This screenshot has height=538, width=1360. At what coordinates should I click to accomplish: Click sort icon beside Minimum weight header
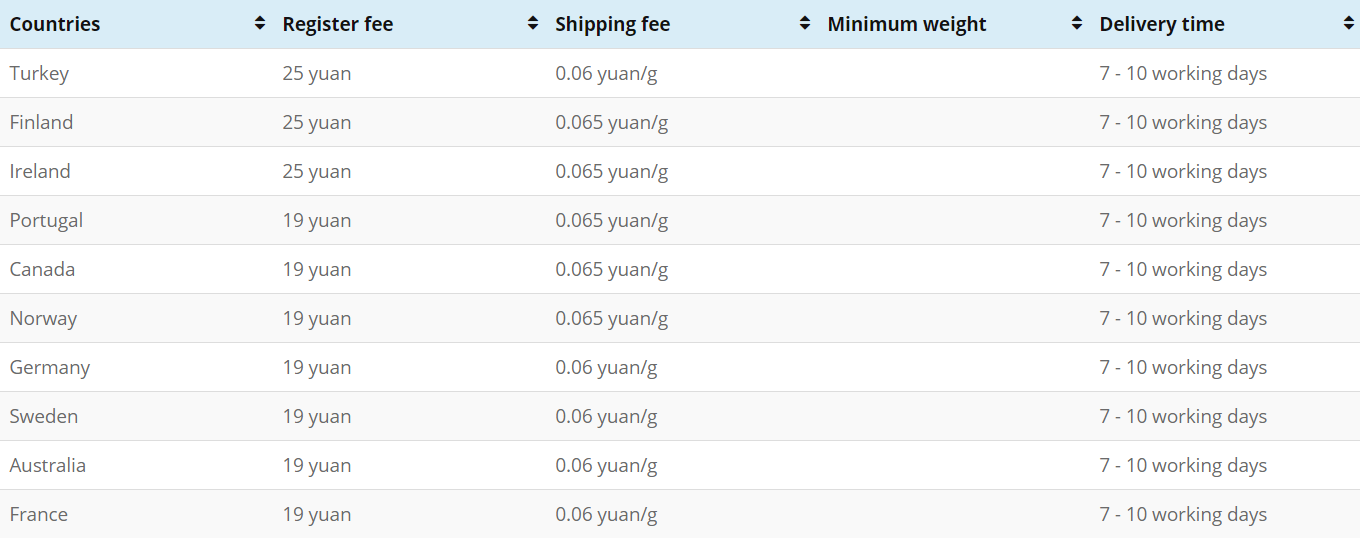[1077, 24]
